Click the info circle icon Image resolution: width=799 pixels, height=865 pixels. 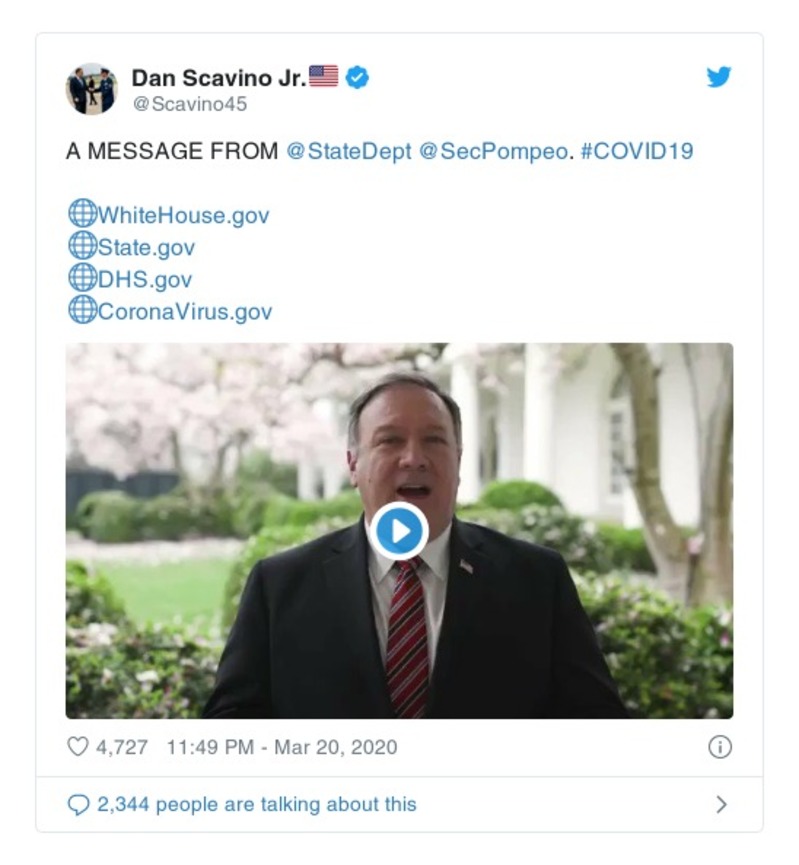point(719,746)
